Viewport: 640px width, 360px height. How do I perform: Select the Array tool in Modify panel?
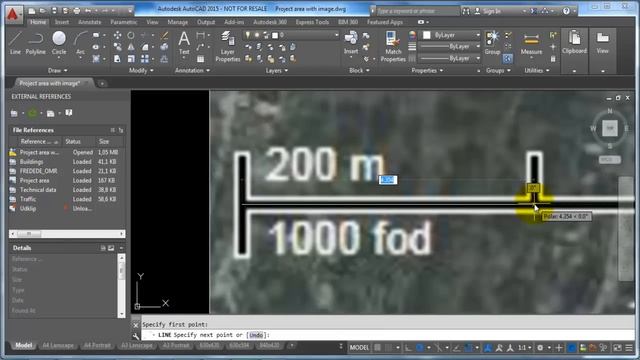click(144, 59)
